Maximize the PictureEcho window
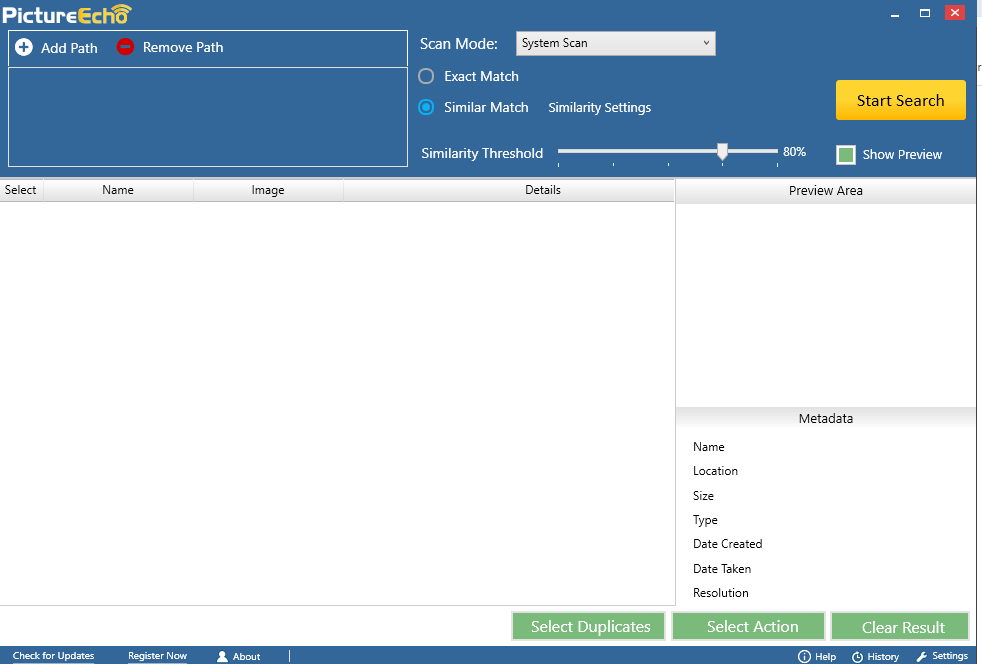This screenshot has width=982, height=664. (925, 13)
